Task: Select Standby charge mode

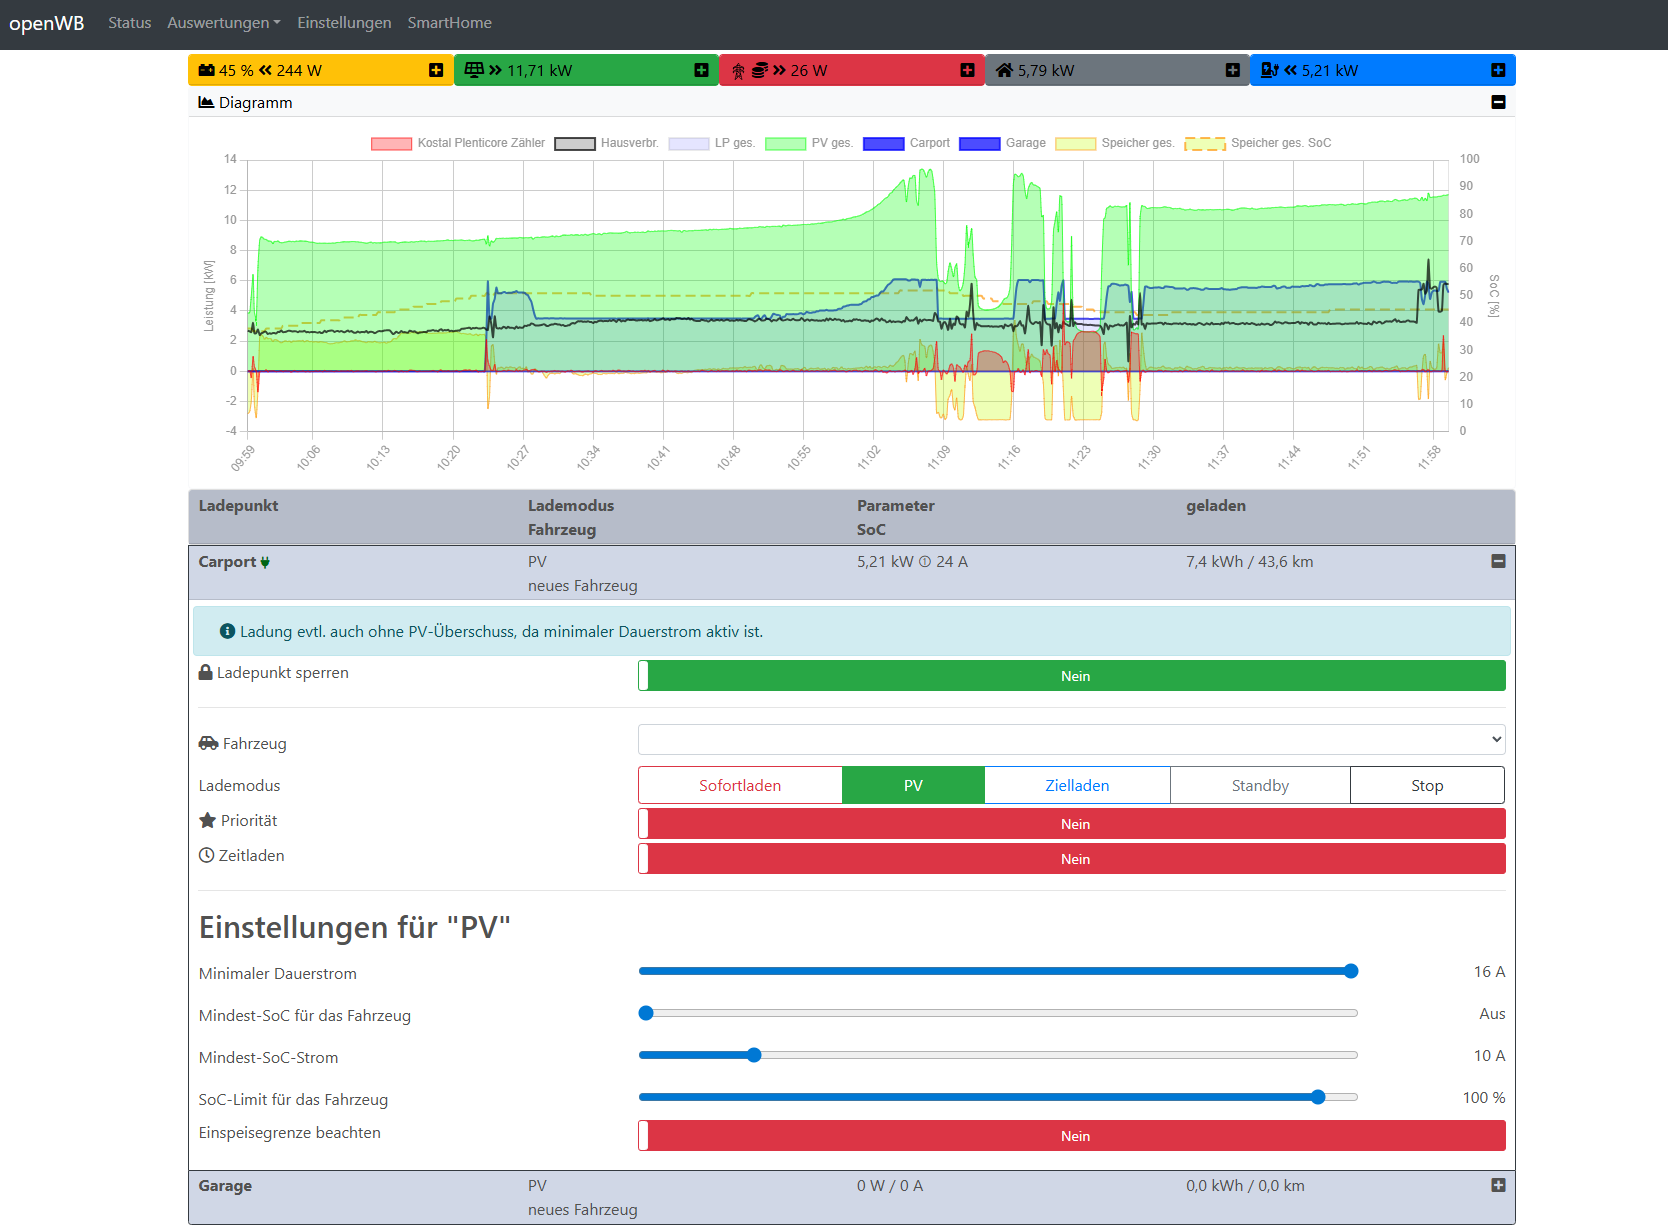Action: tap(1260, 785)
